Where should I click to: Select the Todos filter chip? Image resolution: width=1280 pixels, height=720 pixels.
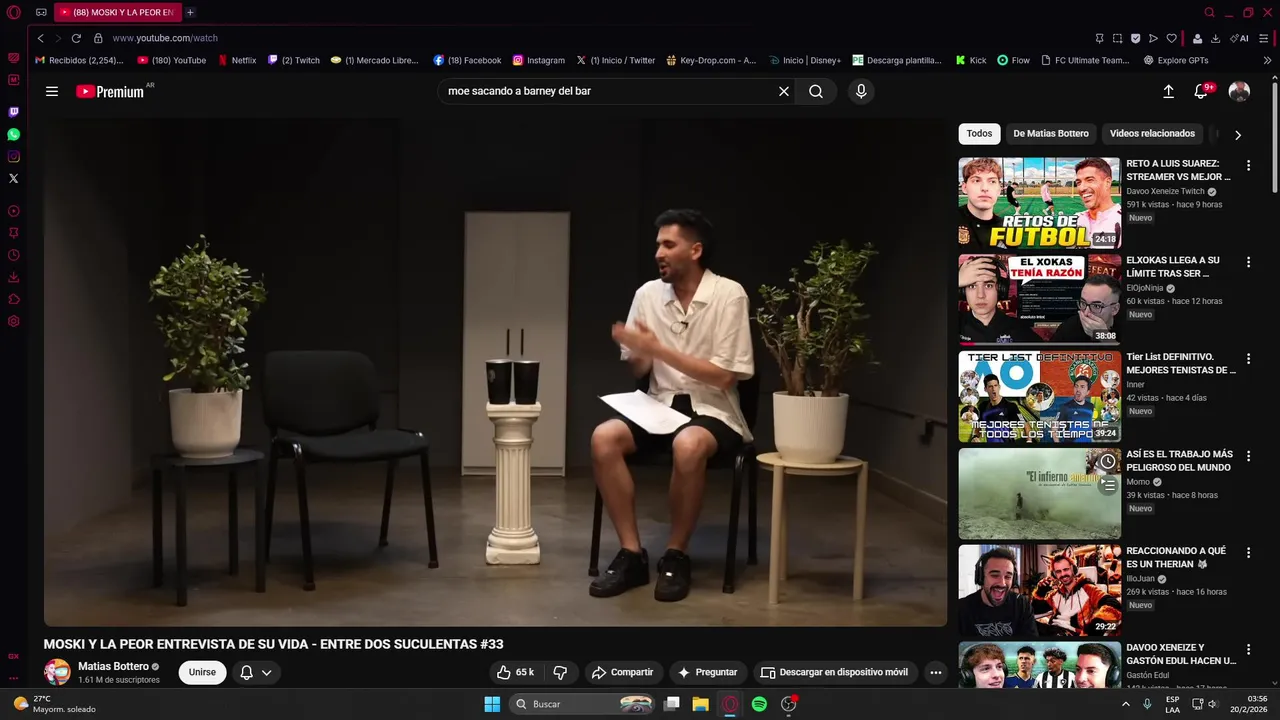980,133
